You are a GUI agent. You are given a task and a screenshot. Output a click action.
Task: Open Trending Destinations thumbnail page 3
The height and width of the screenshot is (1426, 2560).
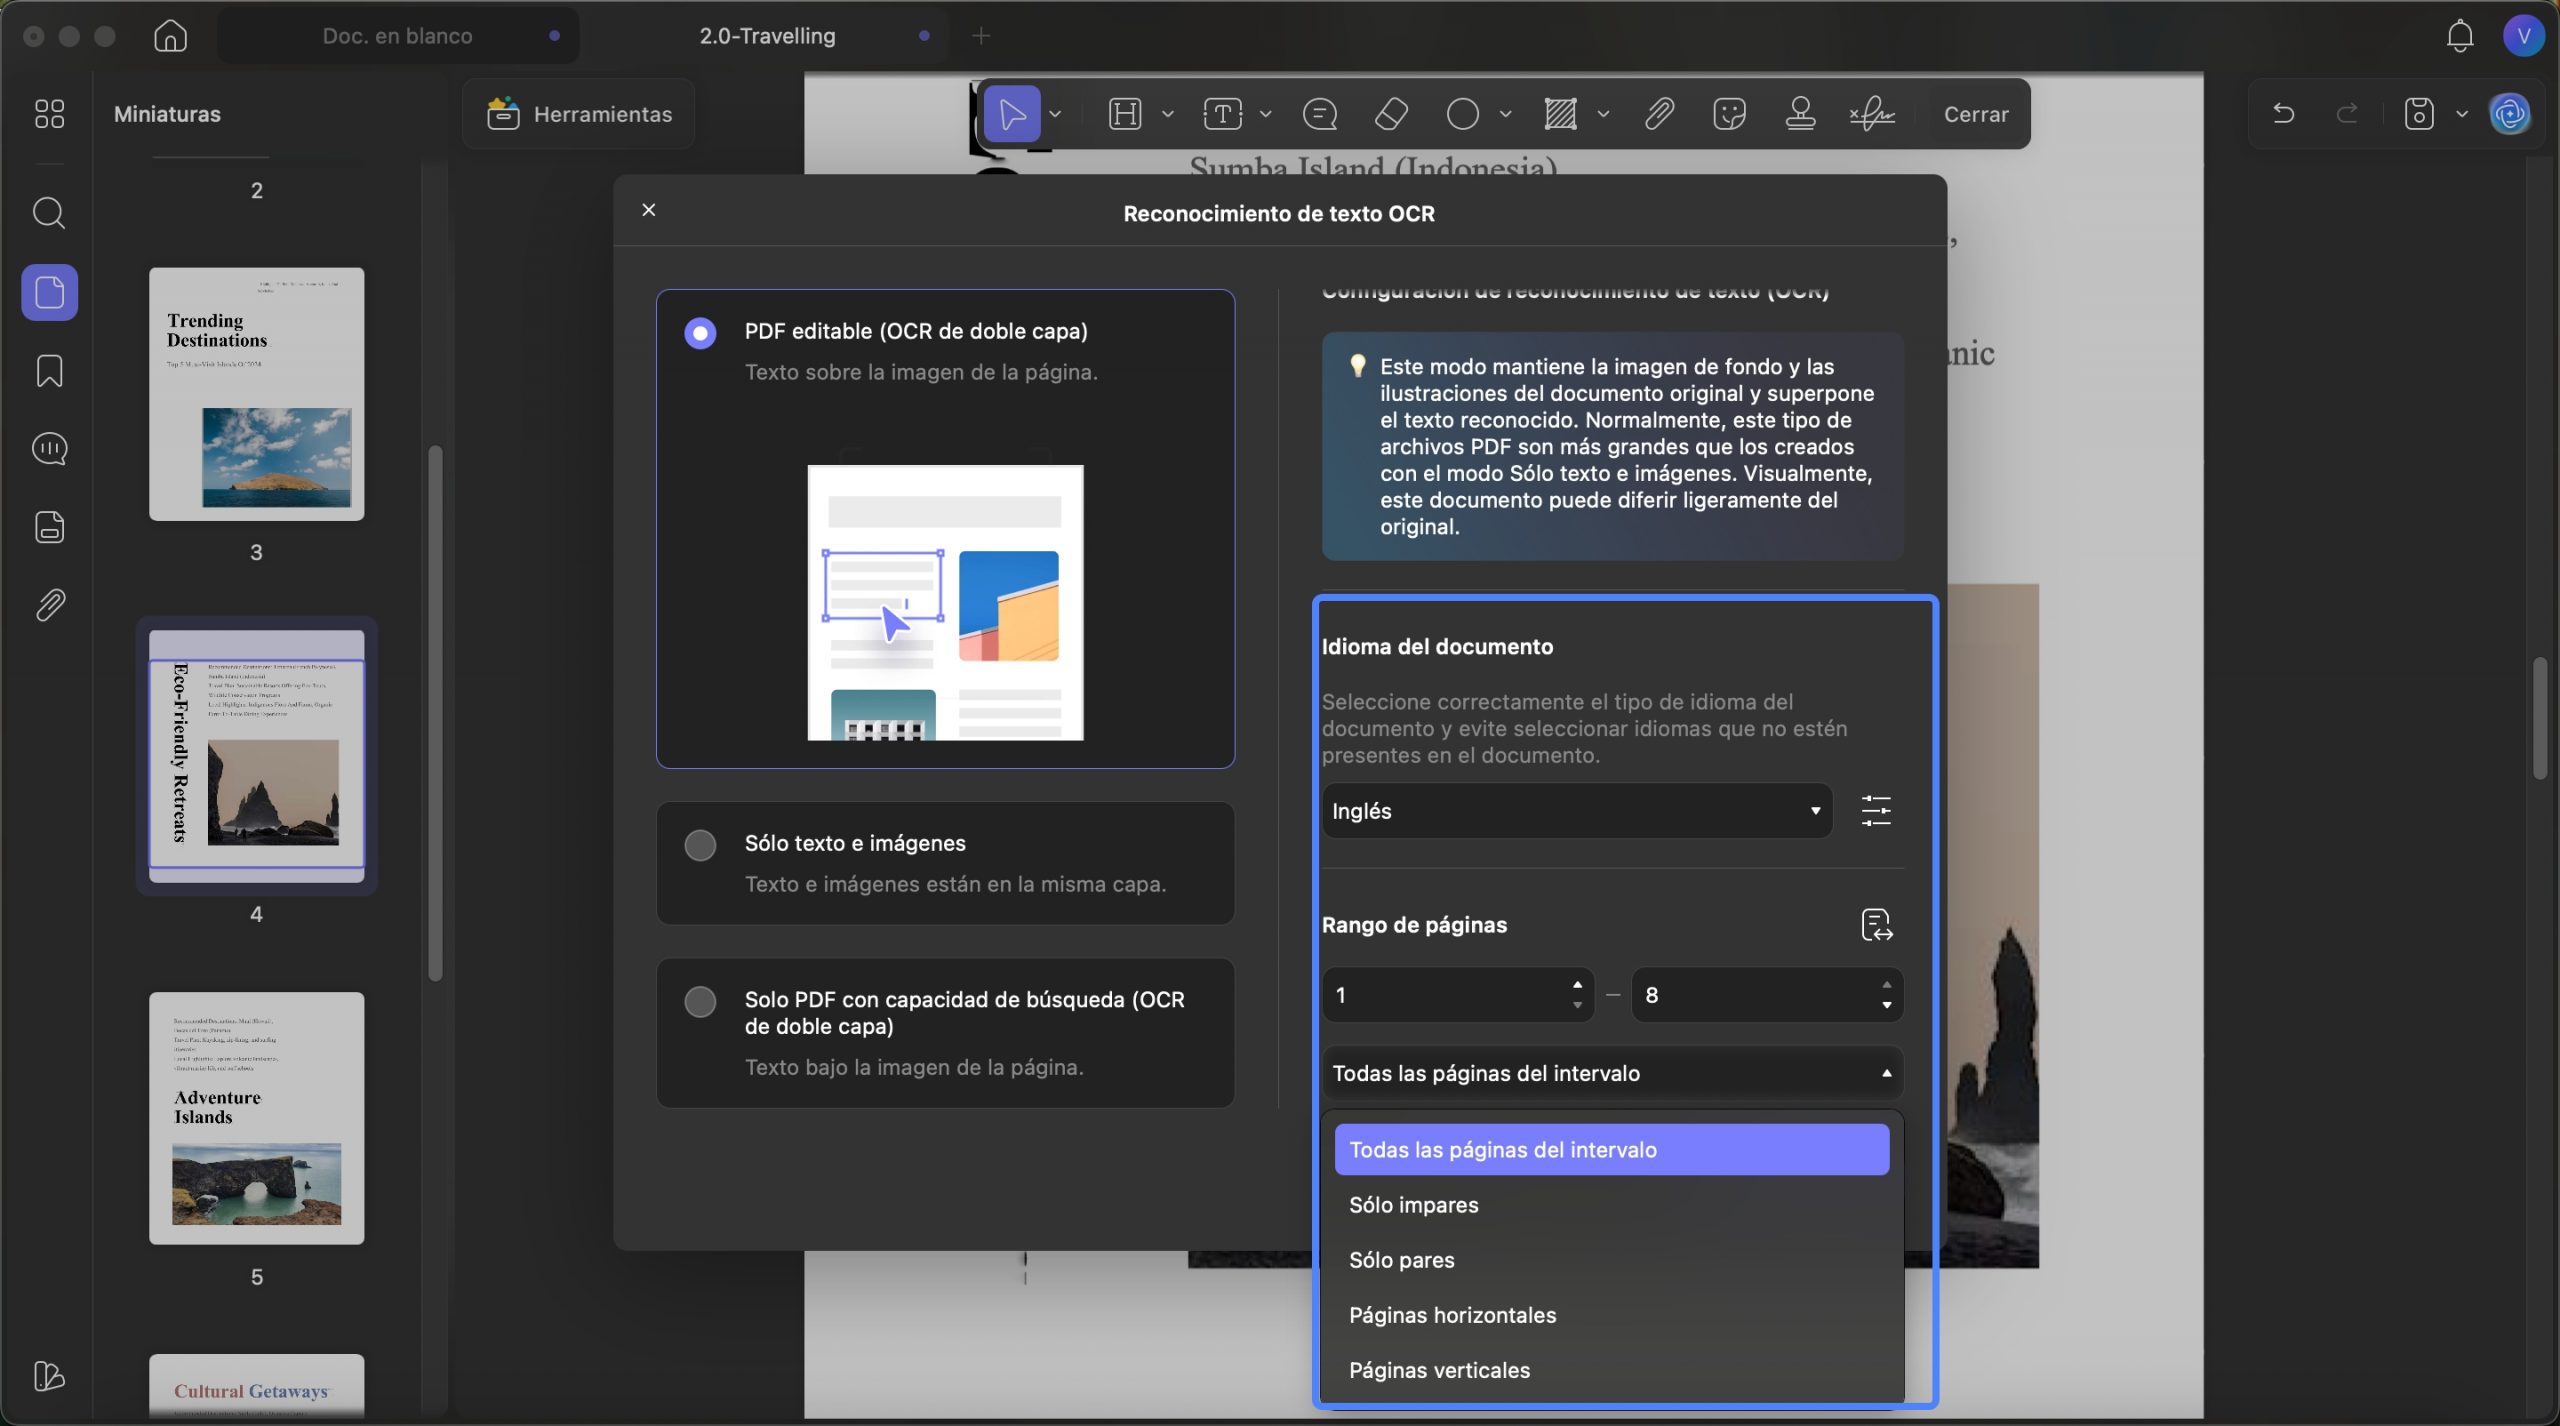click(x=256, y=394)
